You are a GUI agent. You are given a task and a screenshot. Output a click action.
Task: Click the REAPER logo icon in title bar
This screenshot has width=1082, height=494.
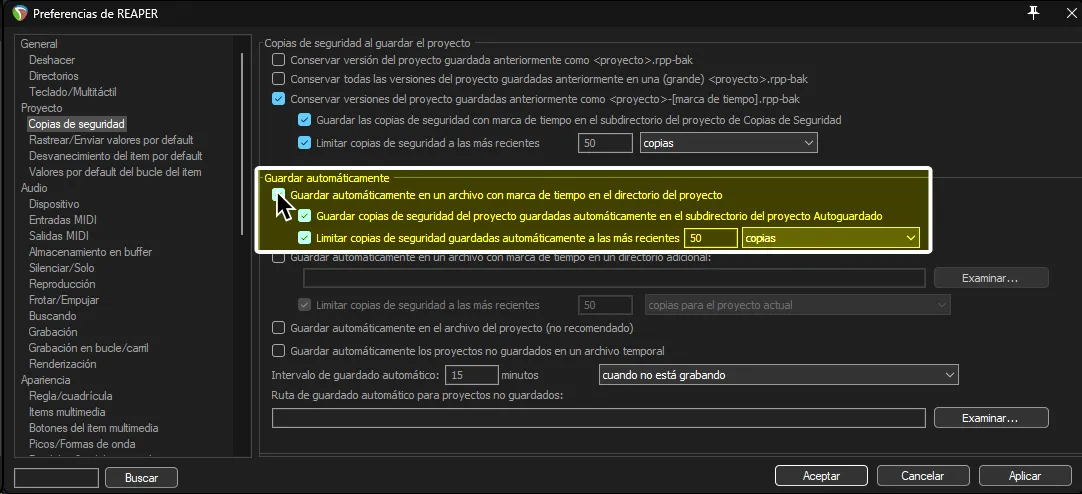[20, 12]
